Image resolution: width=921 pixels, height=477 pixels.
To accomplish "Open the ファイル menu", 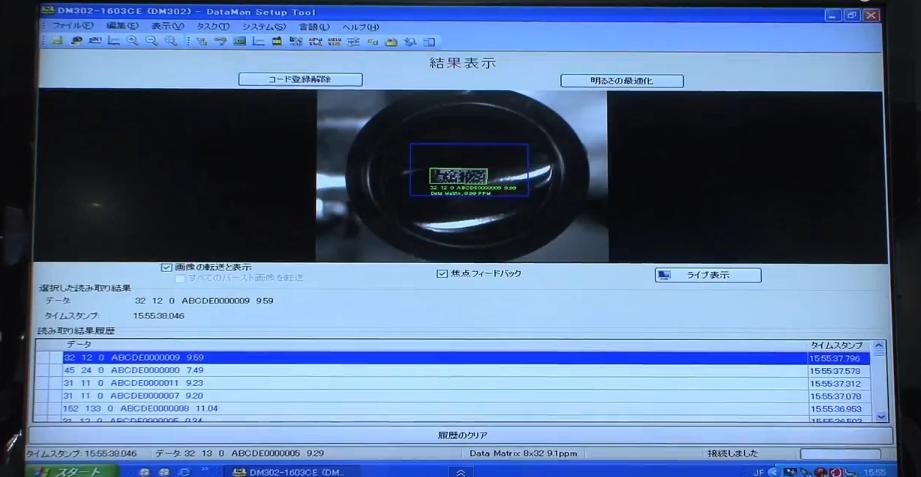I will point(72,27).
